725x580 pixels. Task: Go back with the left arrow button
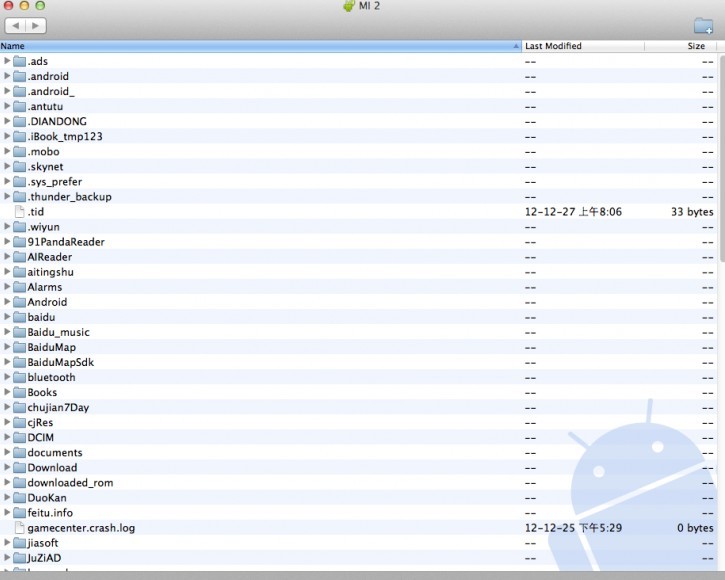15,25
